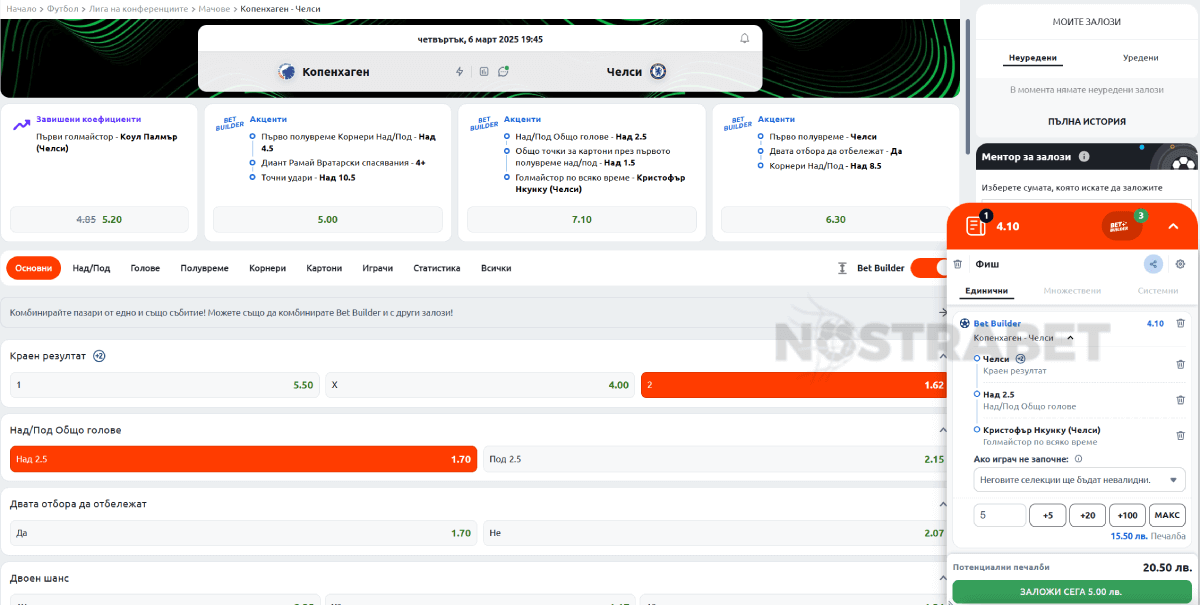Select Да for both teams to score
The width and height of the screenshot is (1200, 605).
click(243, 533)
